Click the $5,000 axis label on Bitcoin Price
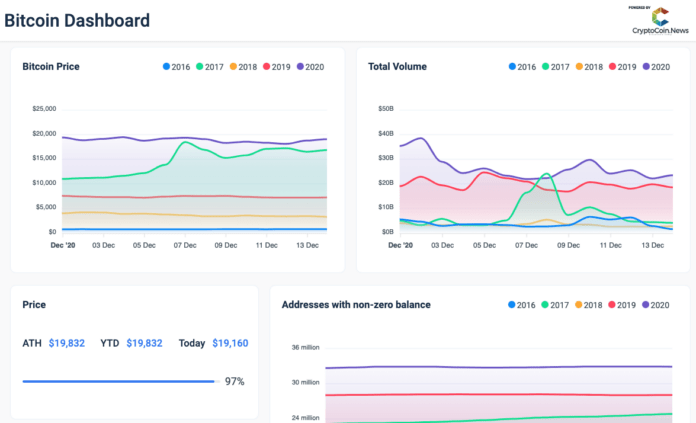Image resolution: width=696 pixels, height=423 pixels. pos(46,207)
